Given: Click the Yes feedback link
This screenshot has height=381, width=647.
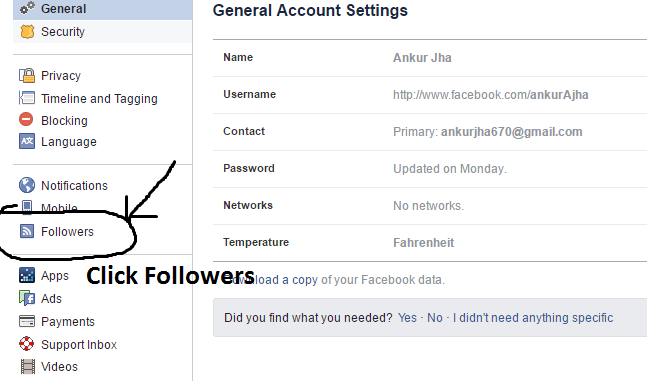Looking at the screenshot, I should pos(407,317).
